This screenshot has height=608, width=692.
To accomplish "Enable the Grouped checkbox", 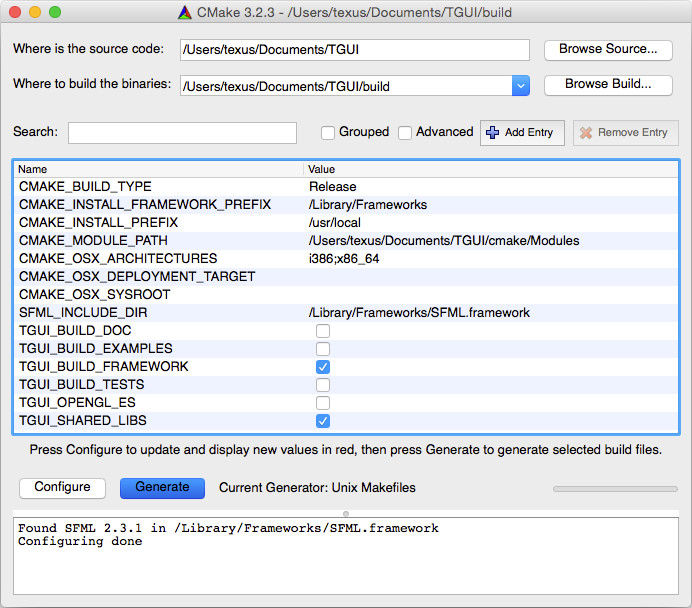I will [x=327, y=132].
